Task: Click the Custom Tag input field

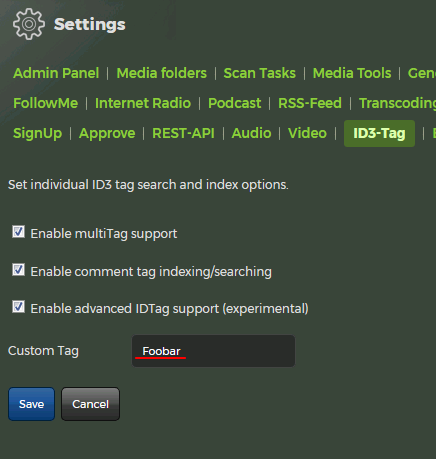Action: tap(213, 351)
